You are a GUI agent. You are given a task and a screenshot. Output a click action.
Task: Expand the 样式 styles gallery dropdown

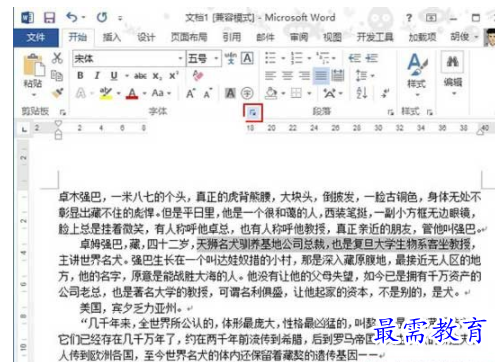click(417, 95)
